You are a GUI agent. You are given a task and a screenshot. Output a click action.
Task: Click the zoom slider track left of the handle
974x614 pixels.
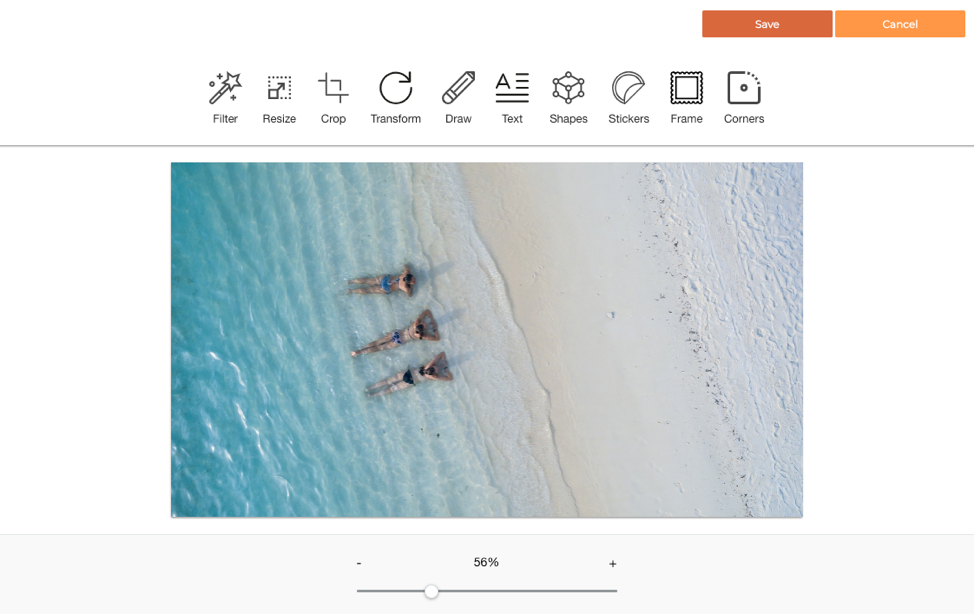coord(390,591)
